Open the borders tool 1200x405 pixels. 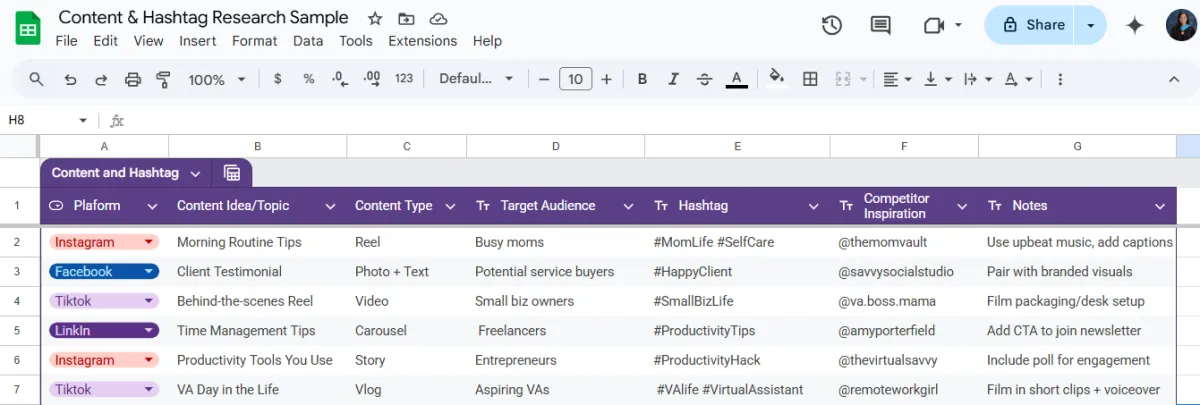coord(811,79)
